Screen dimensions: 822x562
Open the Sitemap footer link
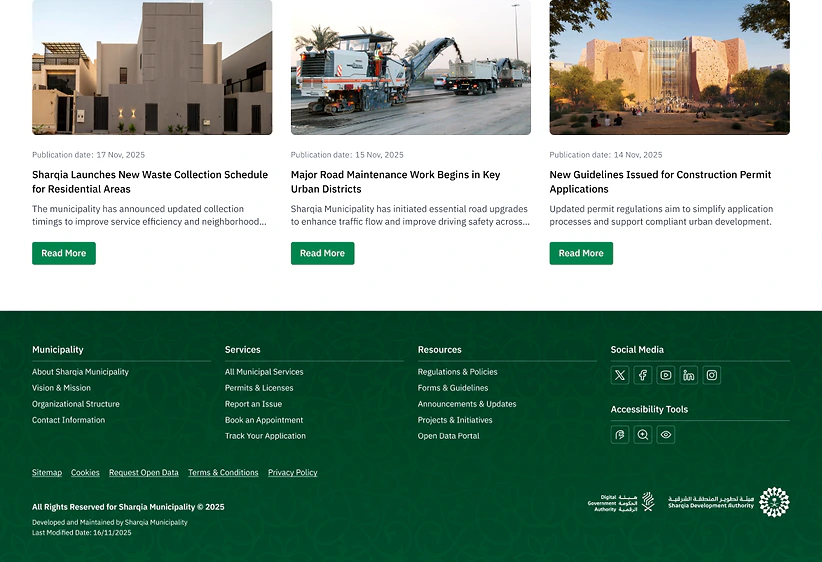[47, 472]
